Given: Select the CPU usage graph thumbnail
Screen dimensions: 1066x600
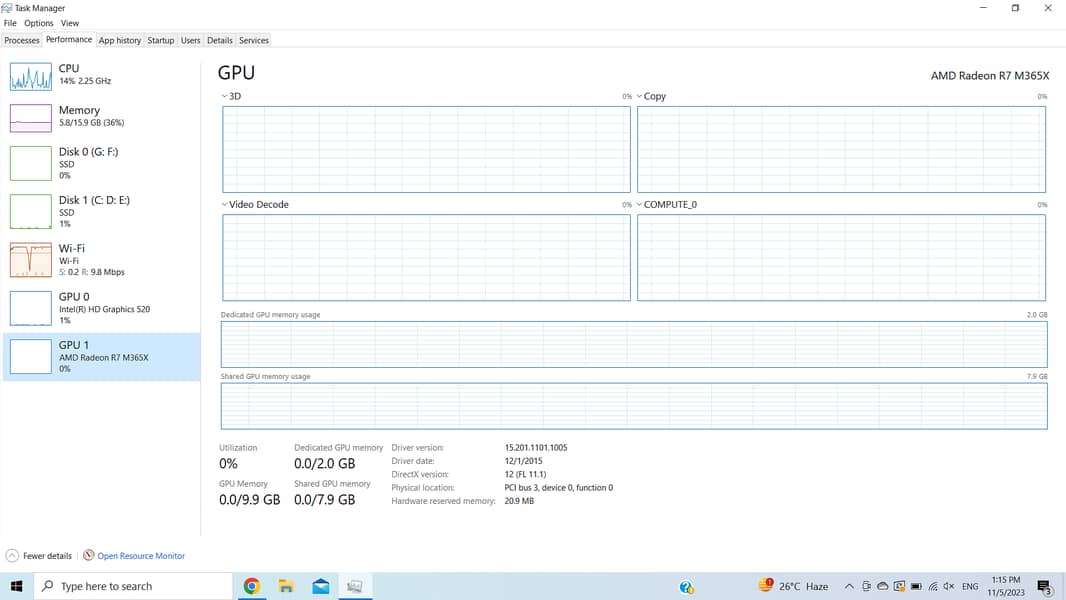Looking at the screenshot, I should coord(30,77).
